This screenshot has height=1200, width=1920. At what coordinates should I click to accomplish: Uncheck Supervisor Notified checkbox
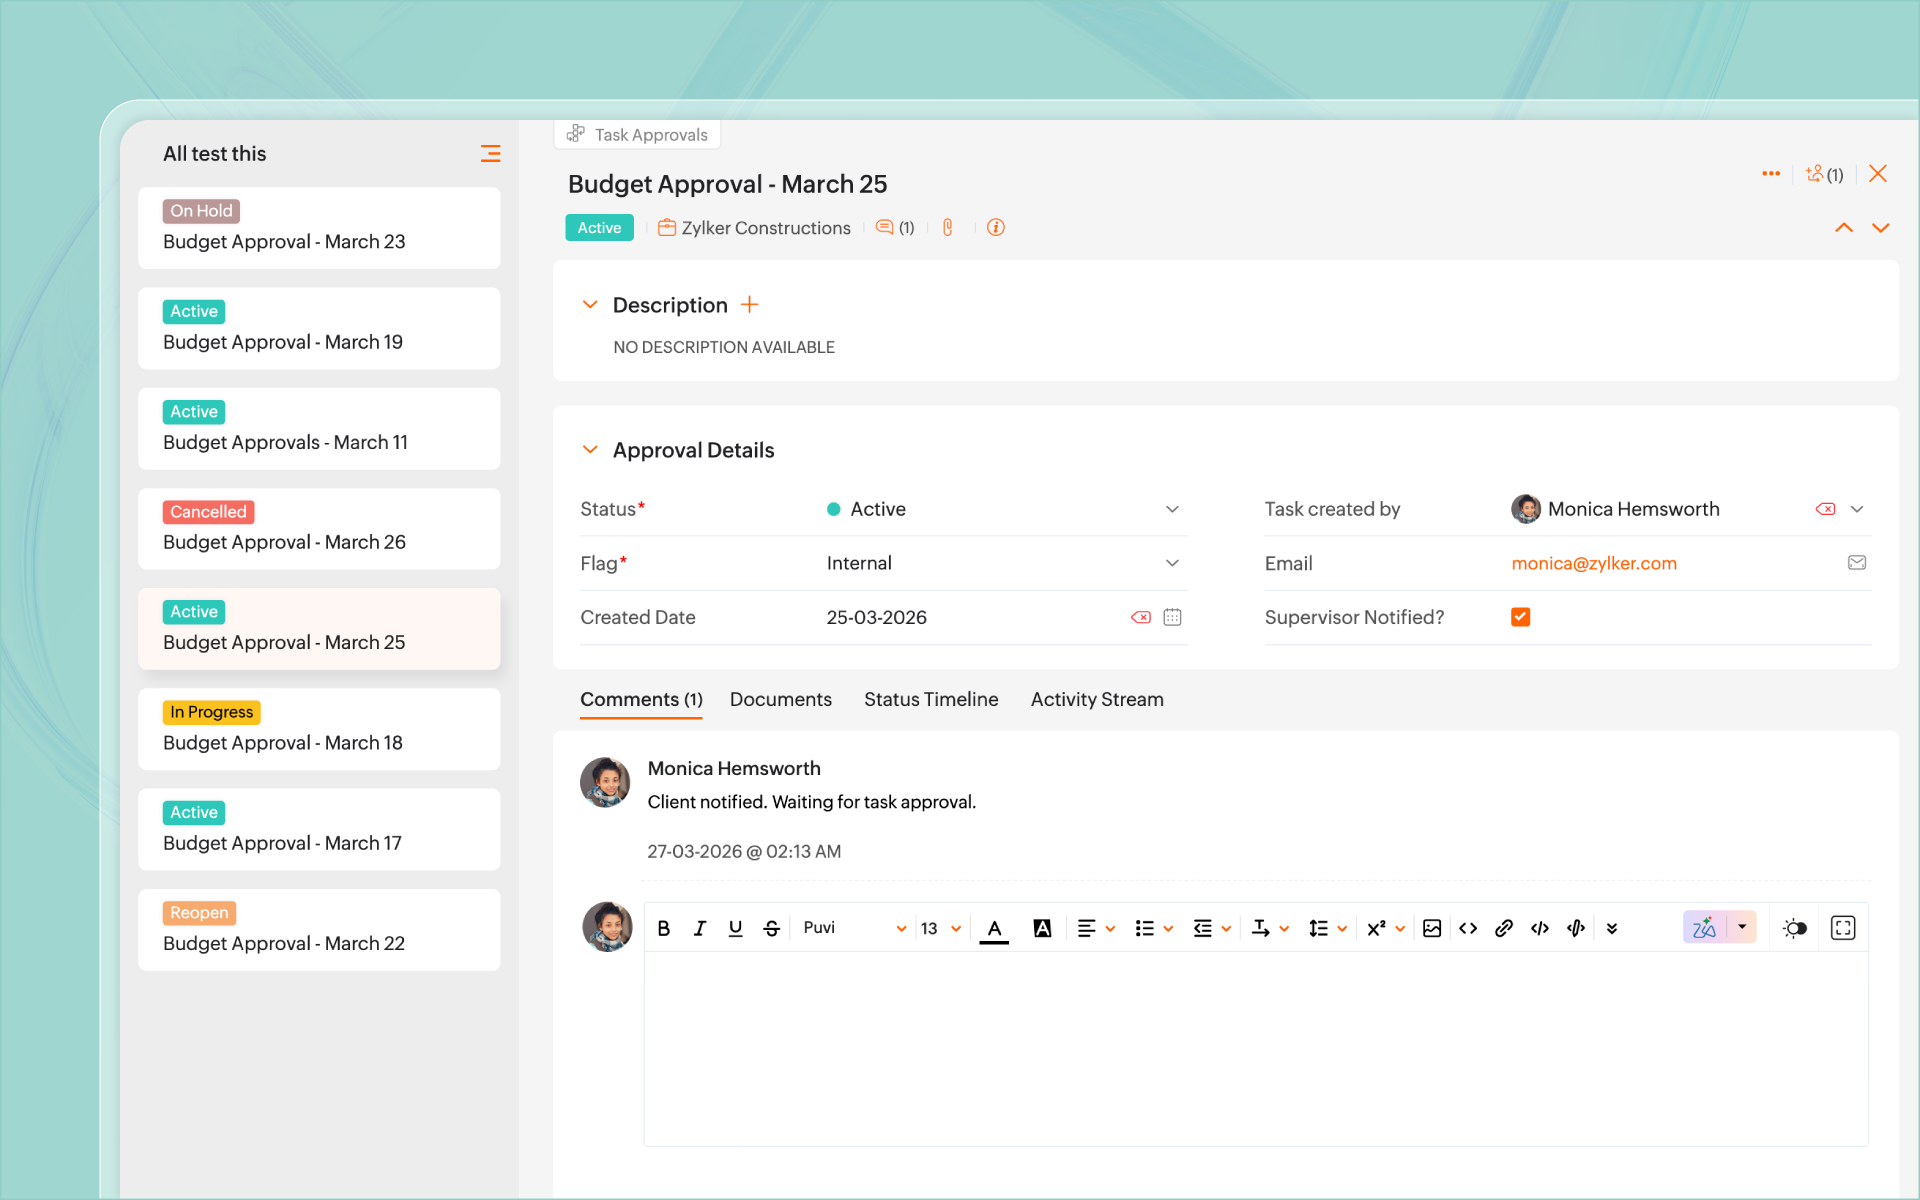pos(1520,617)
